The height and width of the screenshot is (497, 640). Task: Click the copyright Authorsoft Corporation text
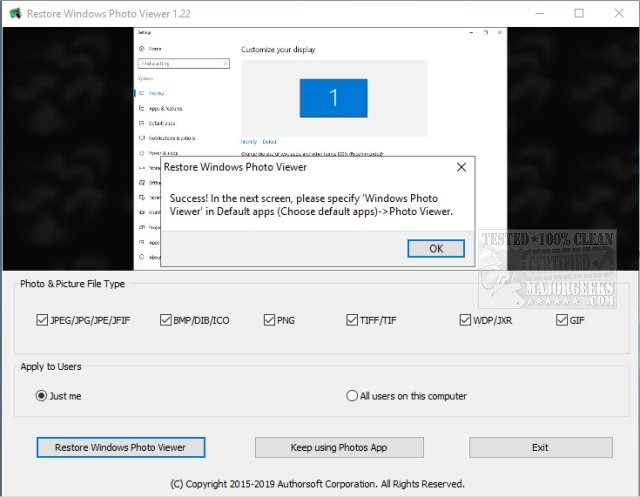point(318,484)
